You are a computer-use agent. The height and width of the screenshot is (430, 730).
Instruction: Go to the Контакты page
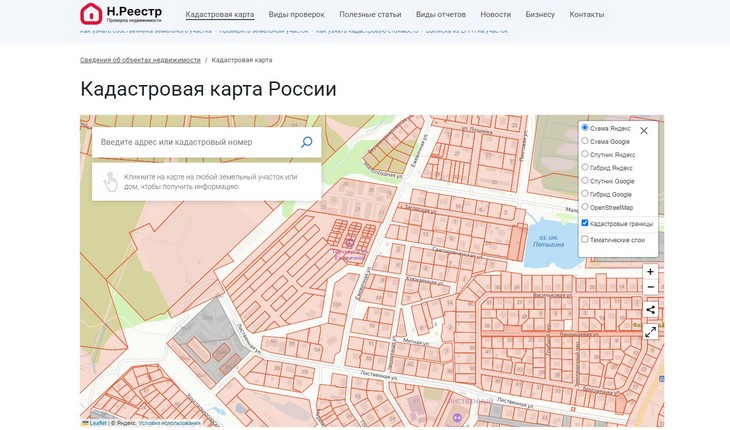click(586, 15)
